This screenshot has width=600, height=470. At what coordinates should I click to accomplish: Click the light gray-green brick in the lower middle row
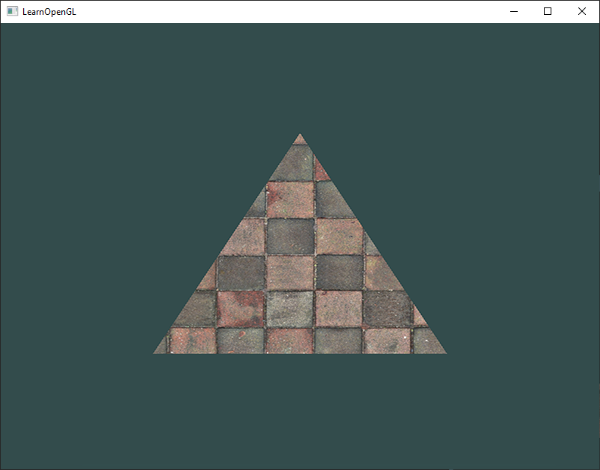[290, 309]
